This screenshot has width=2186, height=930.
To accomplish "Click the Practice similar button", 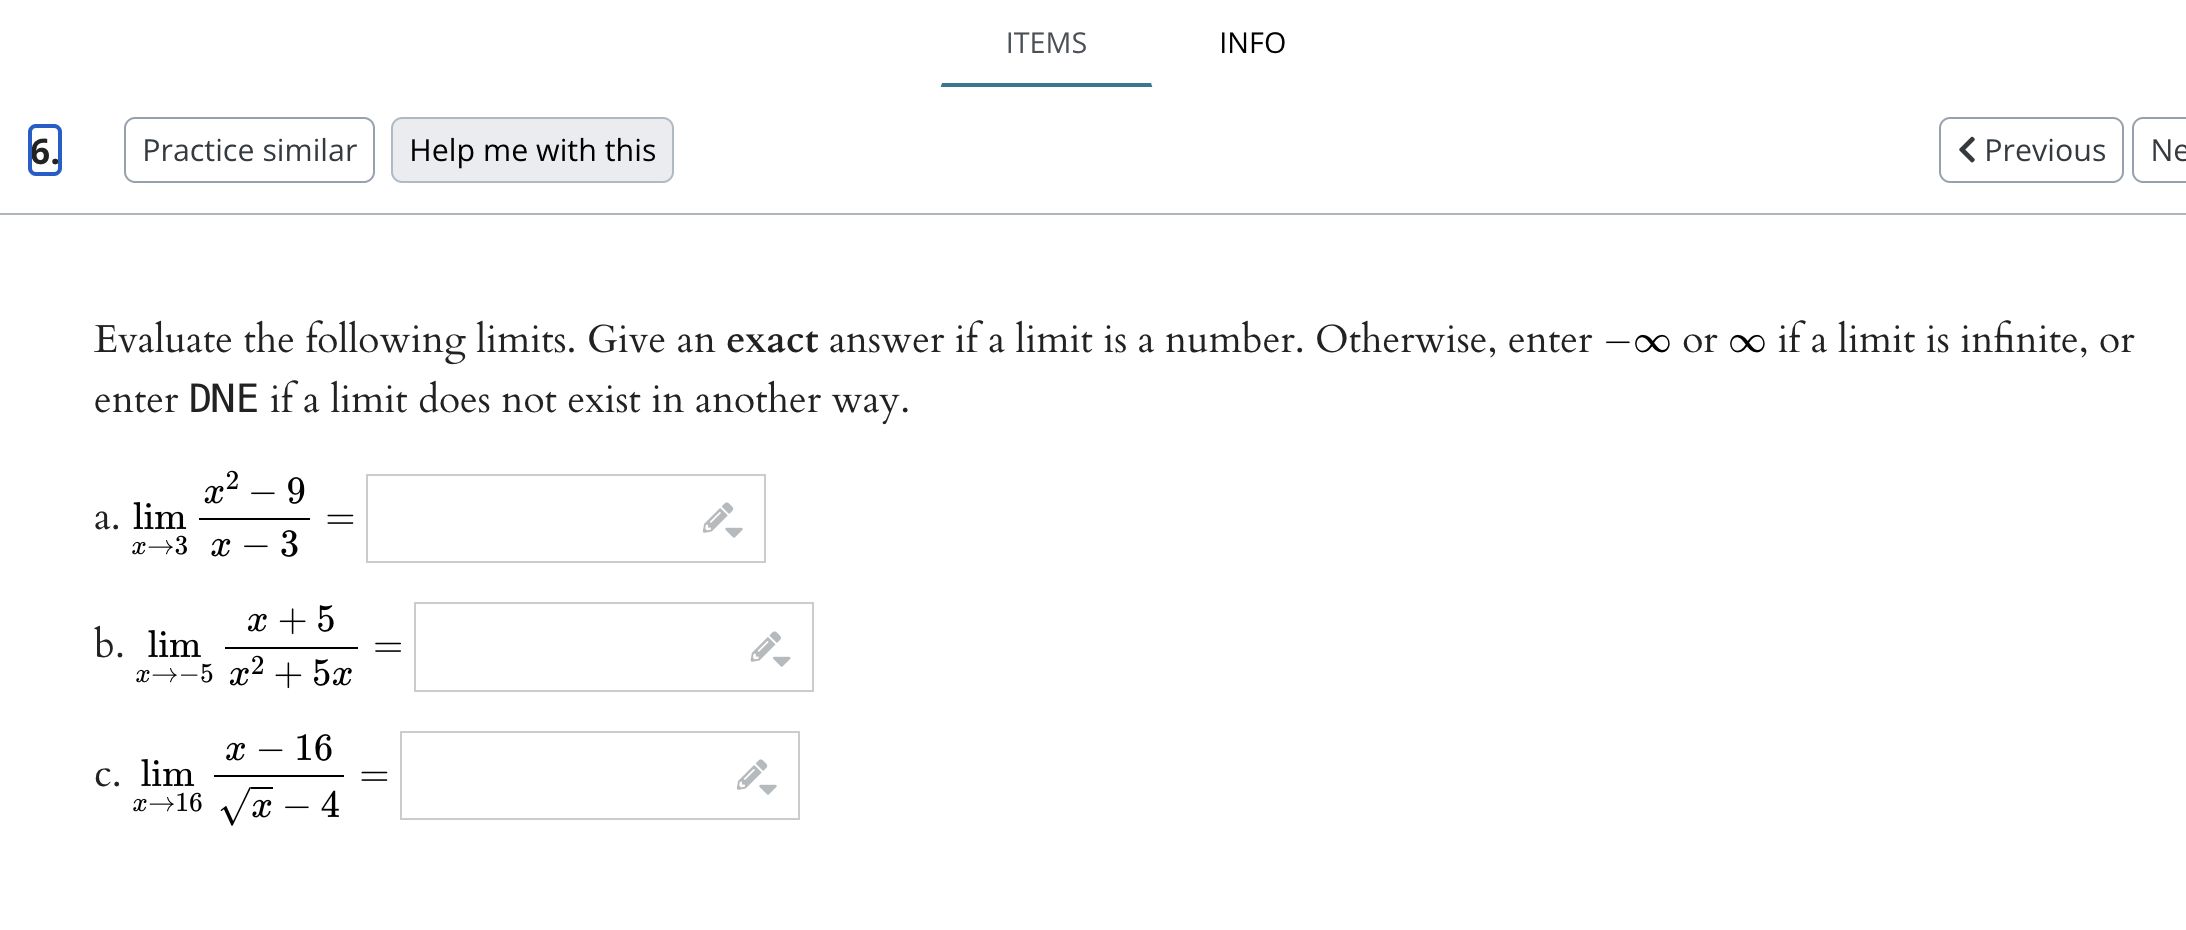I will pyautogui.click(x=248, y=150).
